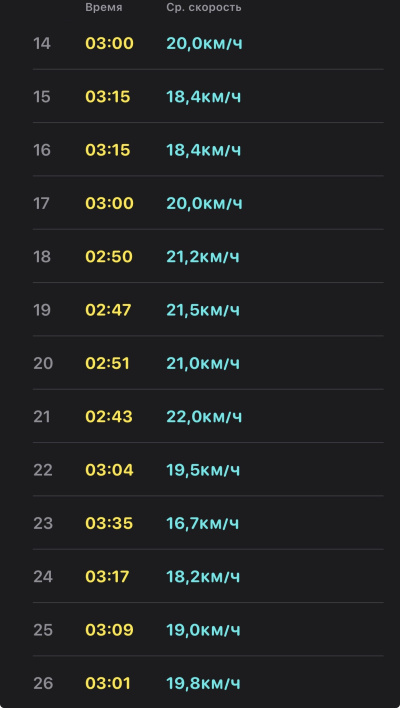Select the 03:09 time in split 25
400x708 pixels.
tap(109, 630)
